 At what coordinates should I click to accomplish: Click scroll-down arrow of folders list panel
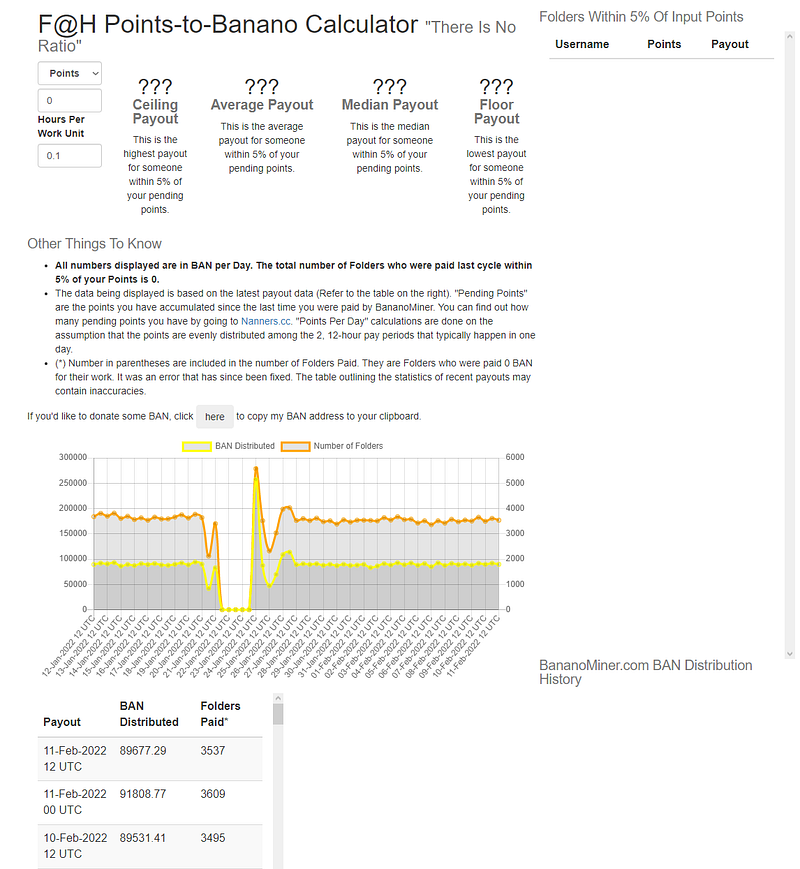pyautogui.click(x=789, y=654)
